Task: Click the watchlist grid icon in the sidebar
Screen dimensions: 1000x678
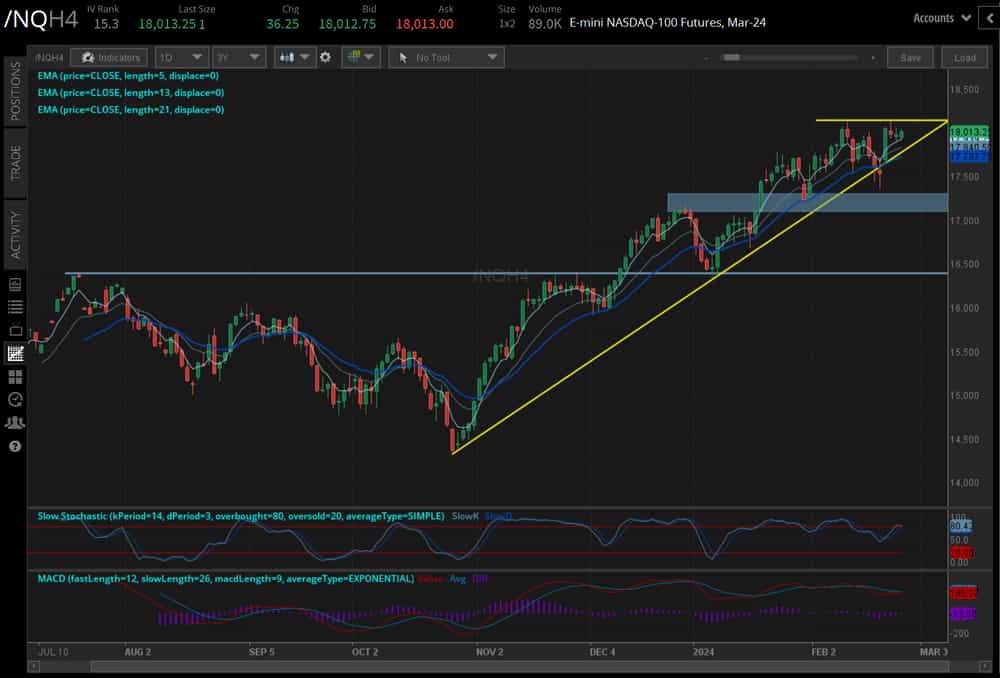Action: click(x=16, y=376)
